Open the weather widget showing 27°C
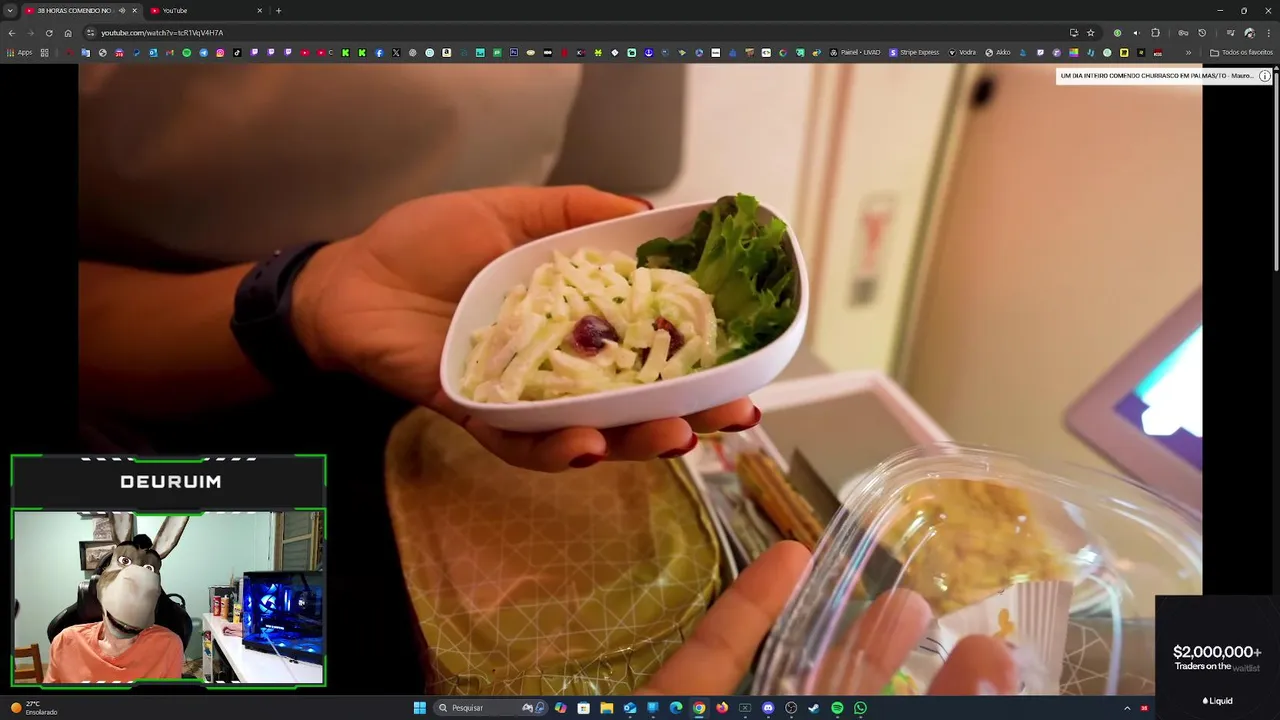Viewport: 1280px width, 720px height. [x=34, y=708]
